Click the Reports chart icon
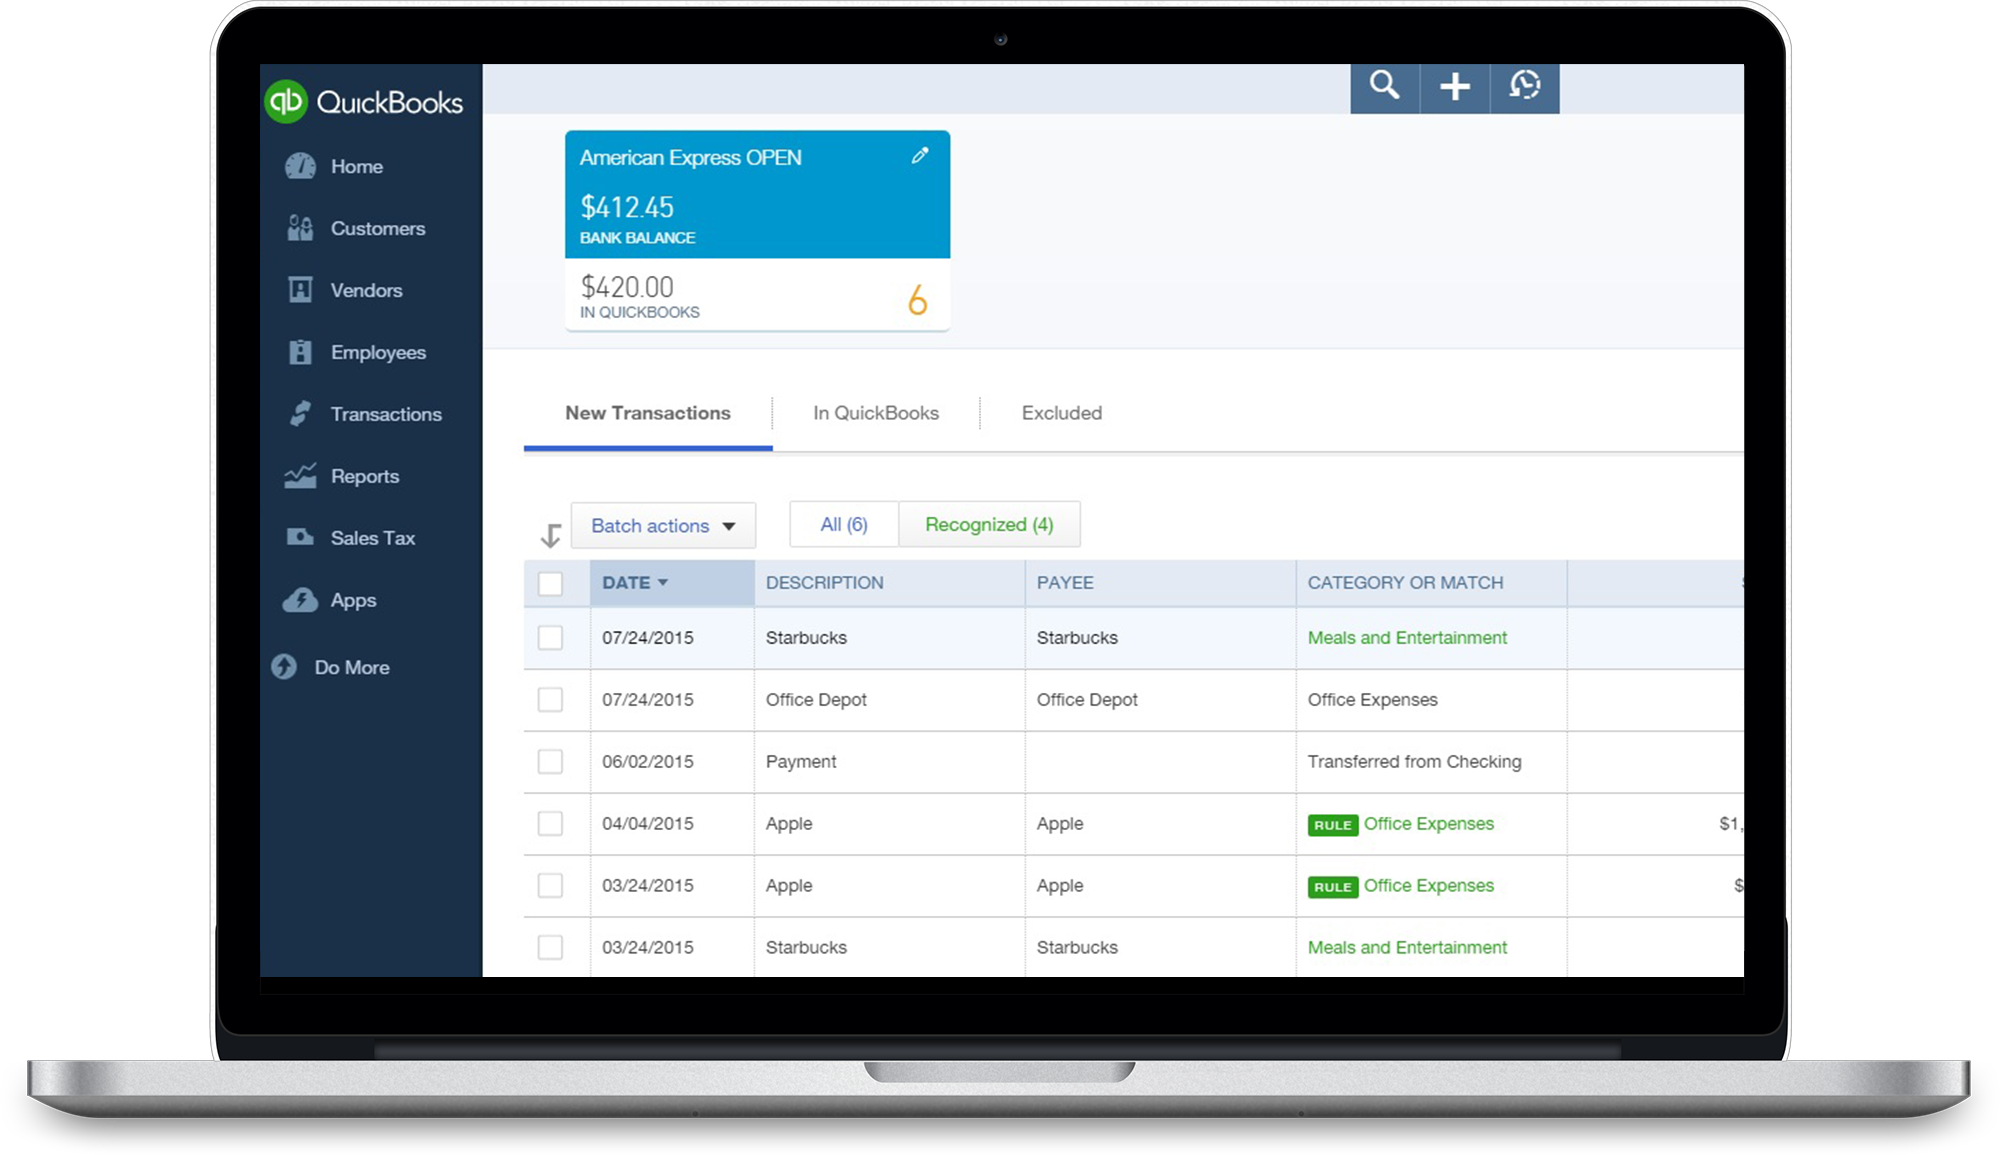Image resolution: width=2000 pixels, height=1155 pixels. point(300,476)
